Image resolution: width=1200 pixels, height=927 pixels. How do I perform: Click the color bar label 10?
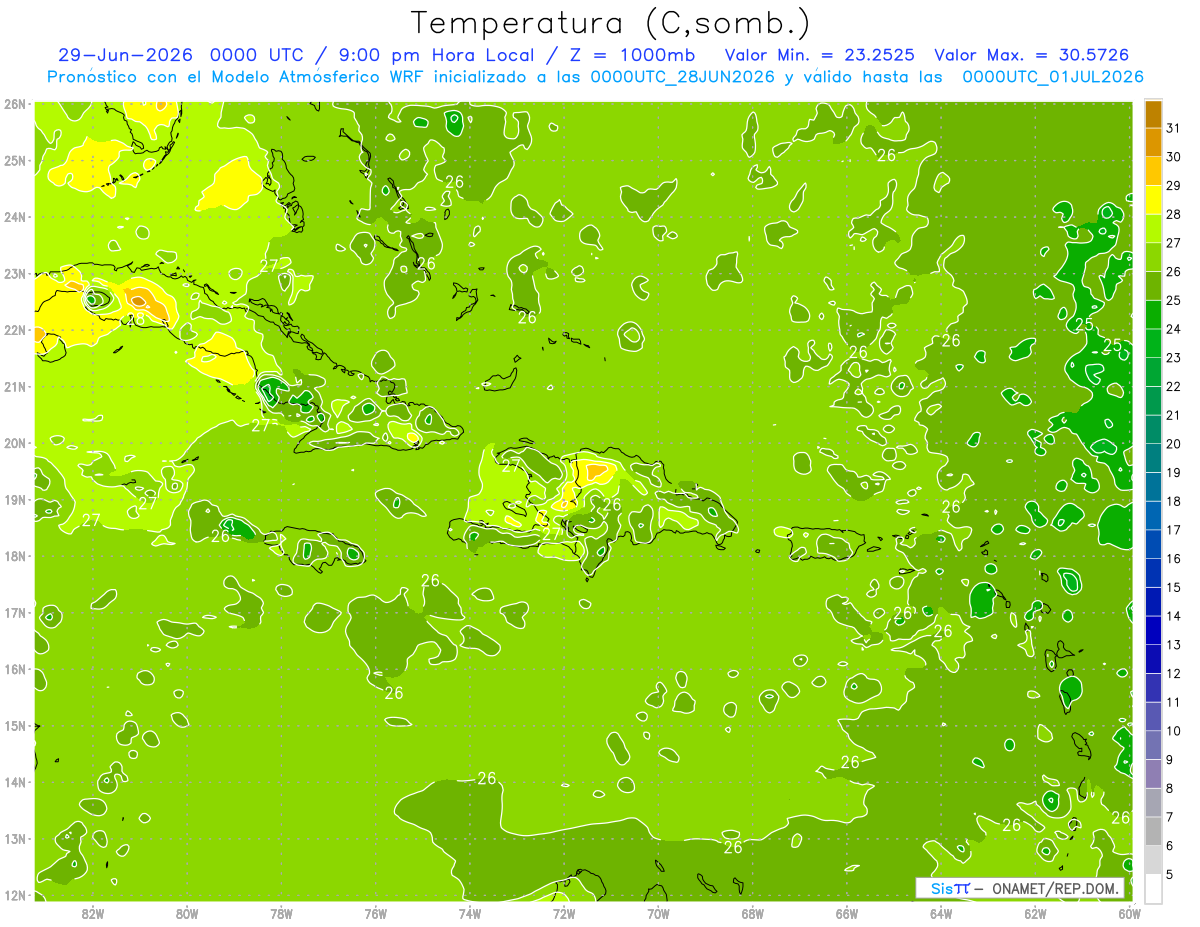1173,731
